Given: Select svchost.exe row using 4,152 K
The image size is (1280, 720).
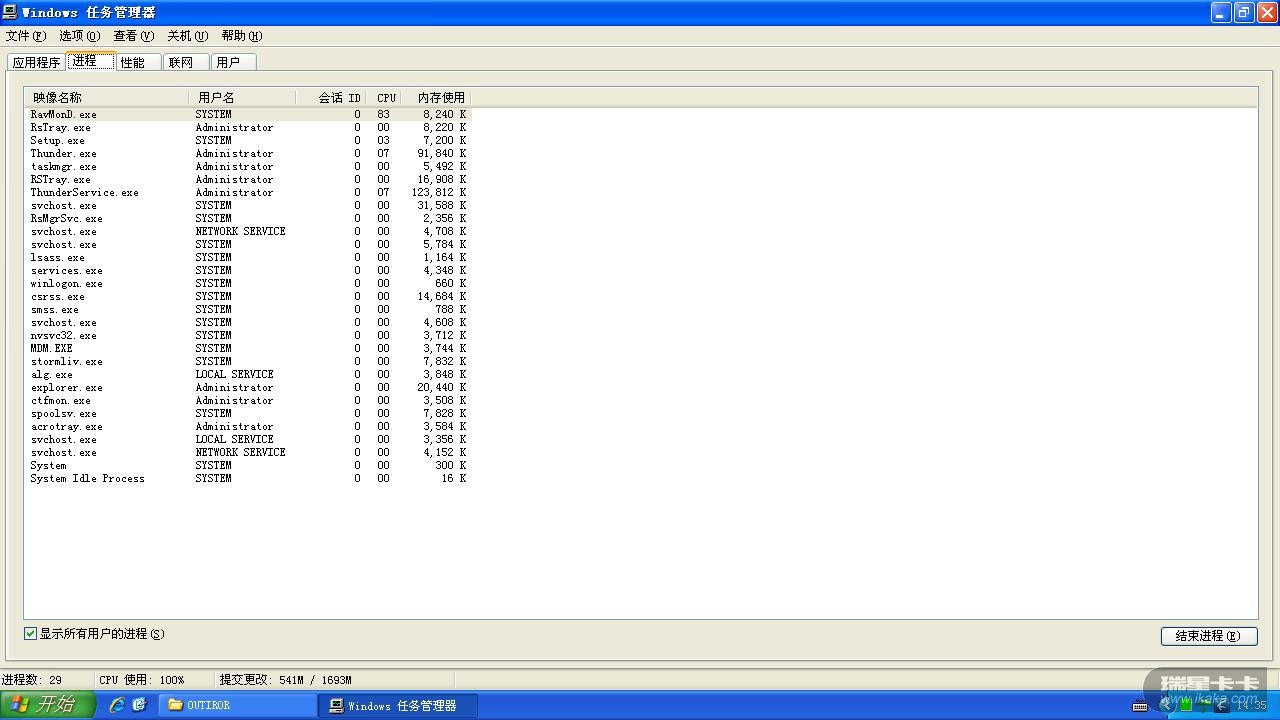Looking at the screenshot, I should pyautogui.click(x=248, y=453).
